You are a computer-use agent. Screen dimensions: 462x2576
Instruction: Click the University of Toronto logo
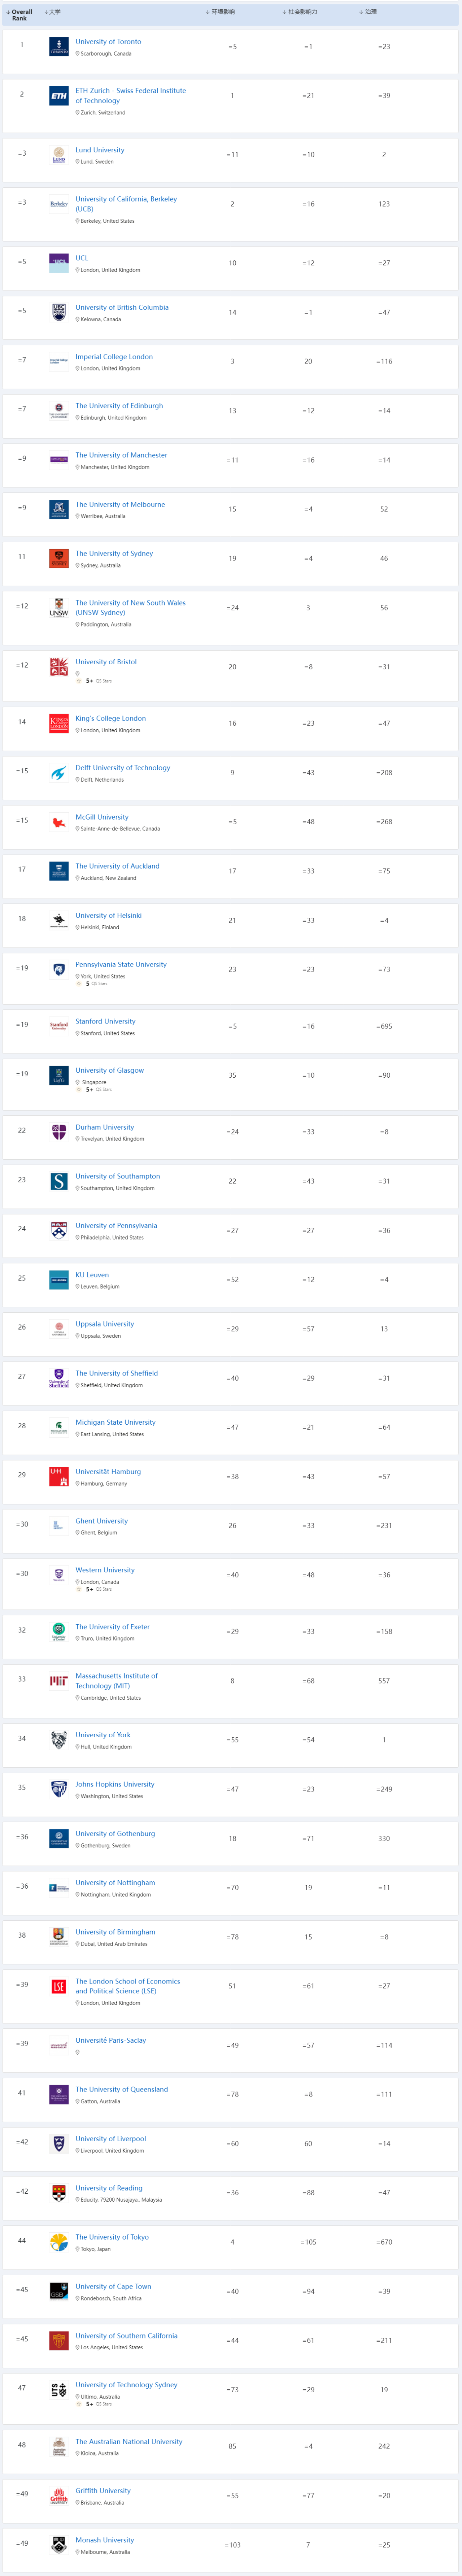point(59,47)
